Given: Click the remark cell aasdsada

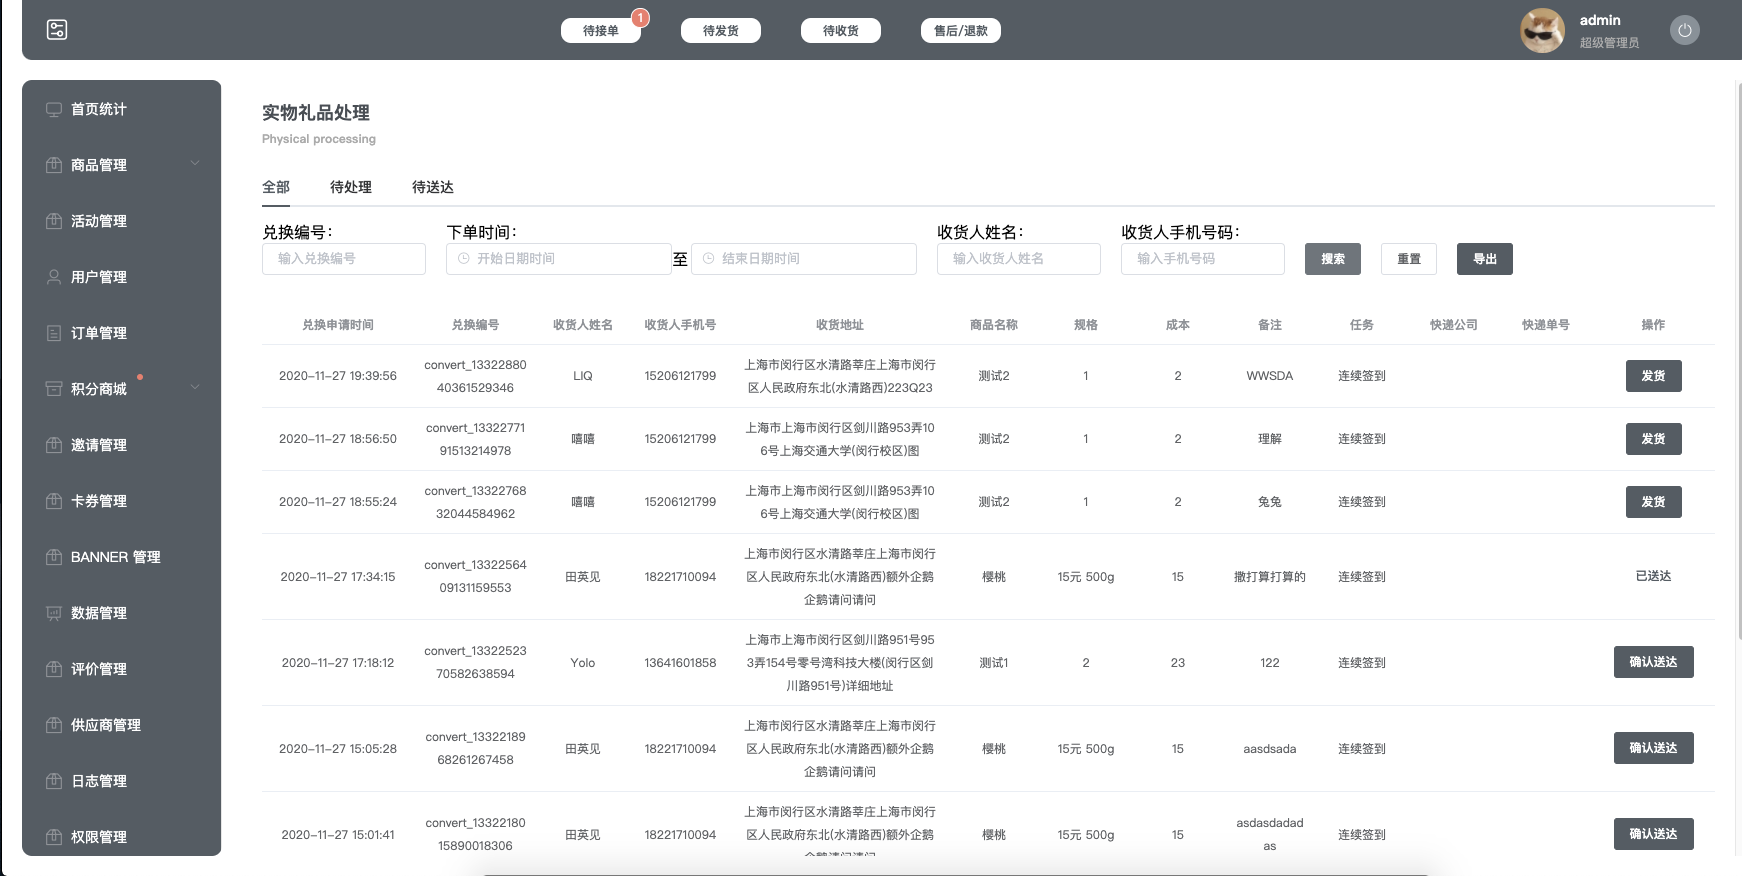Looking at the screenshot, I should (x=1270, y=749).
